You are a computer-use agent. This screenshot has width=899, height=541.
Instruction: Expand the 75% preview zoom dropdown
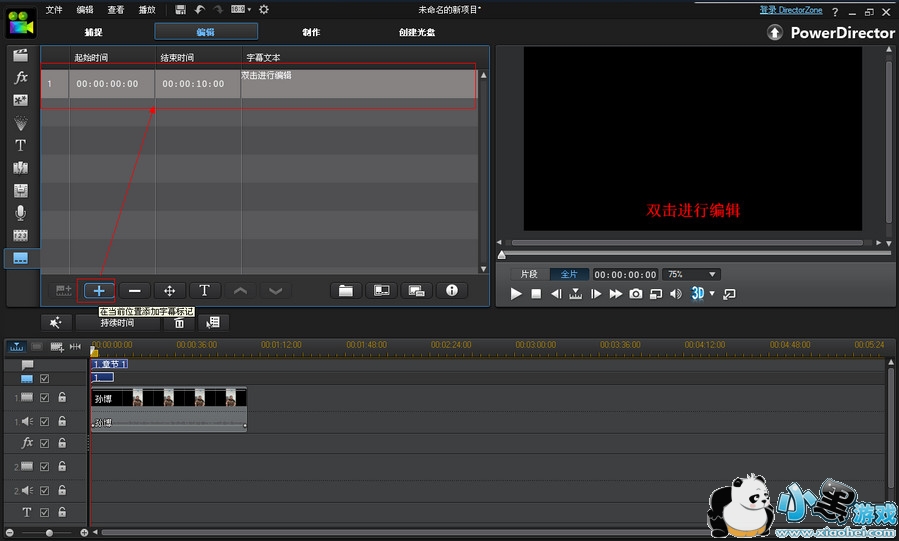712,274
